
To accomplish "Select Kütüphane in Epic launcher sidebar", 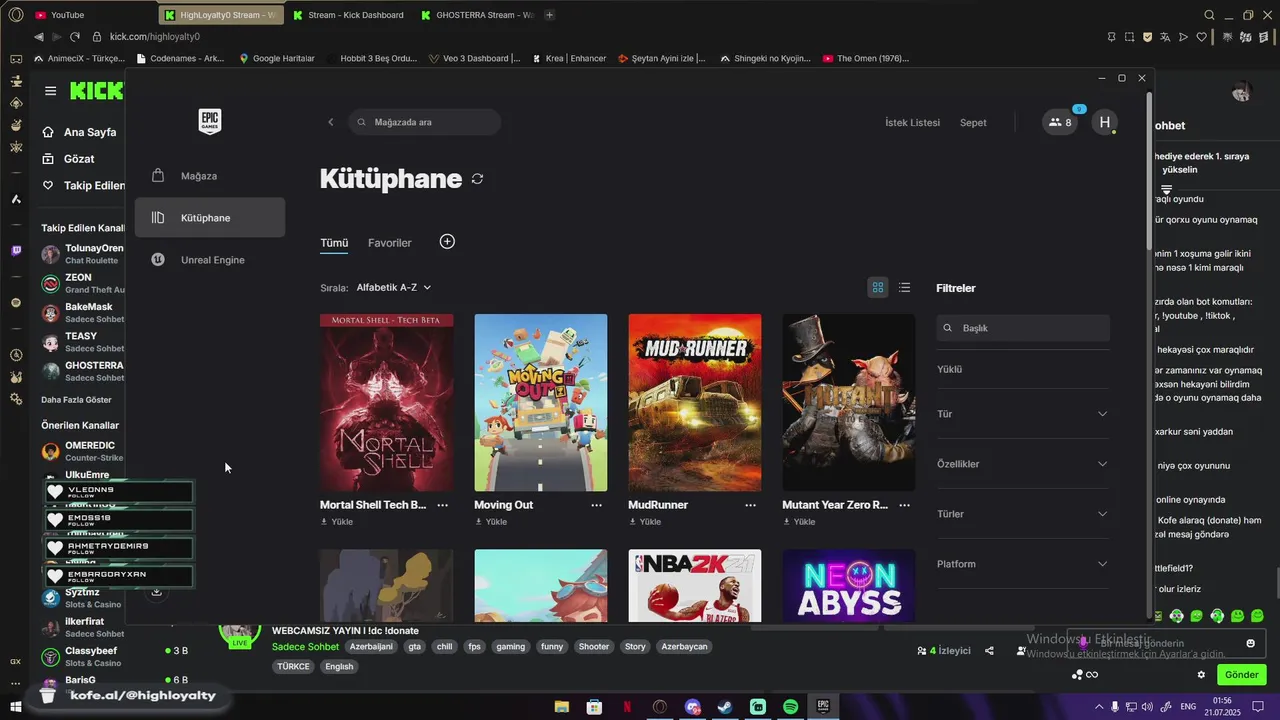I will point(210,218).
